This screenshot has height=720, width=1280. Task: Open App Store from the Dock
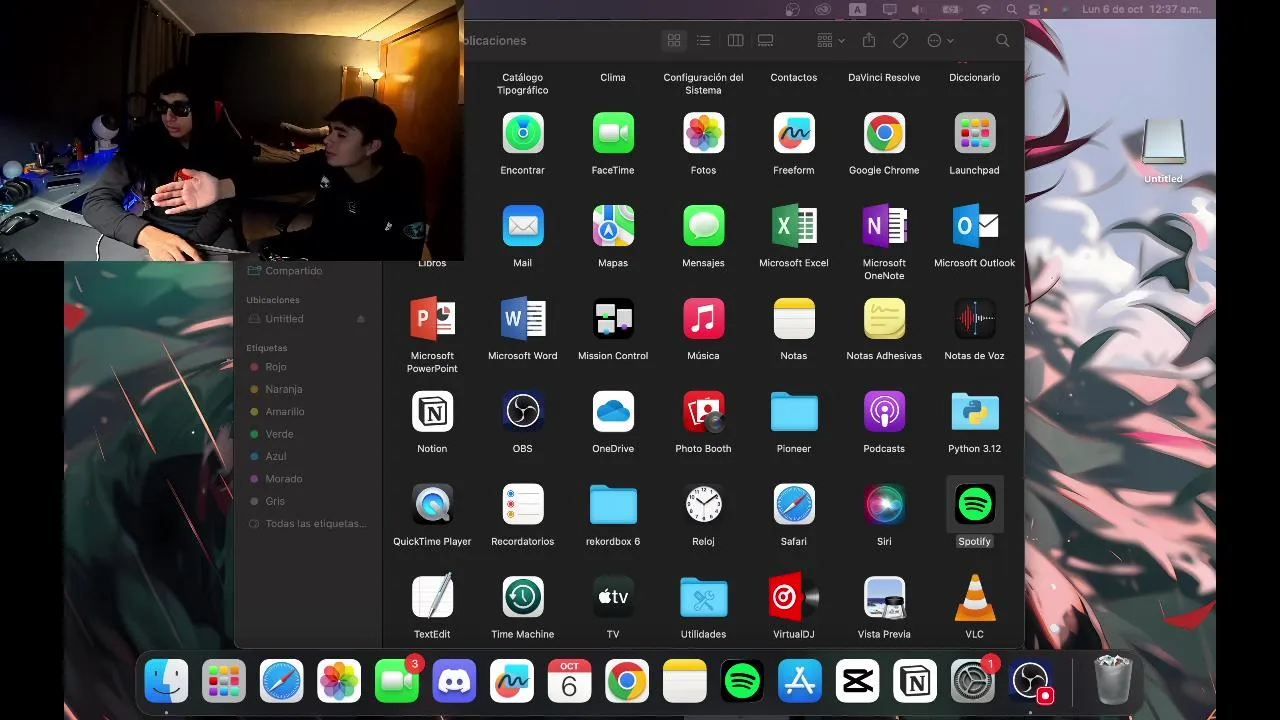coord(799,682)
